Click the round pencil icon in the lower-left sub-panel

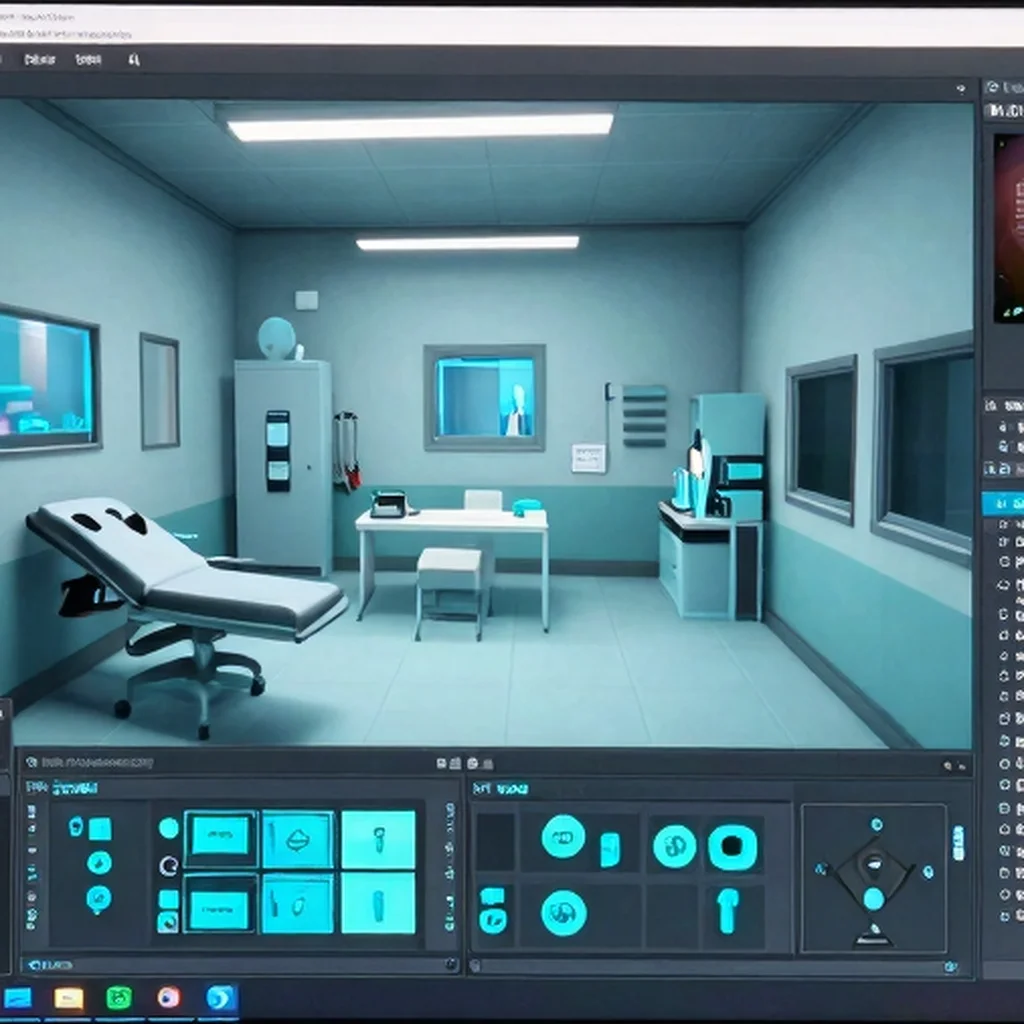tap(99, 863)
